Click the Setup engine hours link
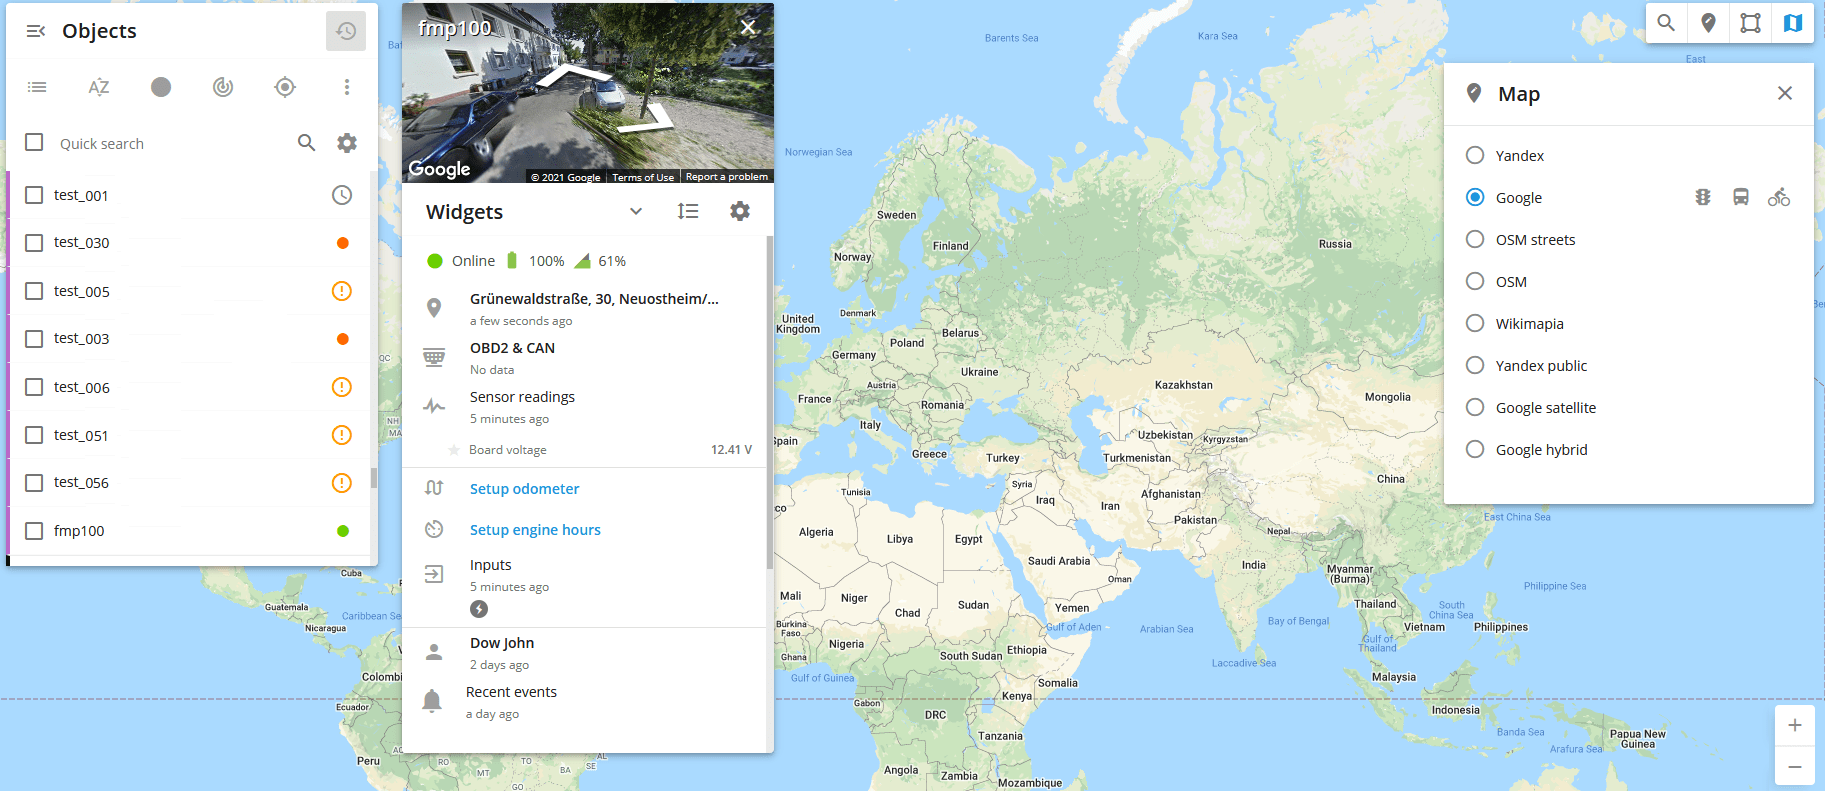1825x791 pixels. [535, 530]
